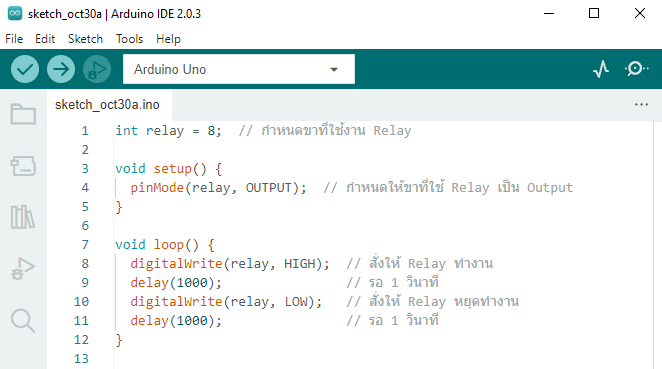Viewport: 662px width, 369px height.
Task: Open the Tools menu
Action: pyautogui.click(x=130, y=39)
